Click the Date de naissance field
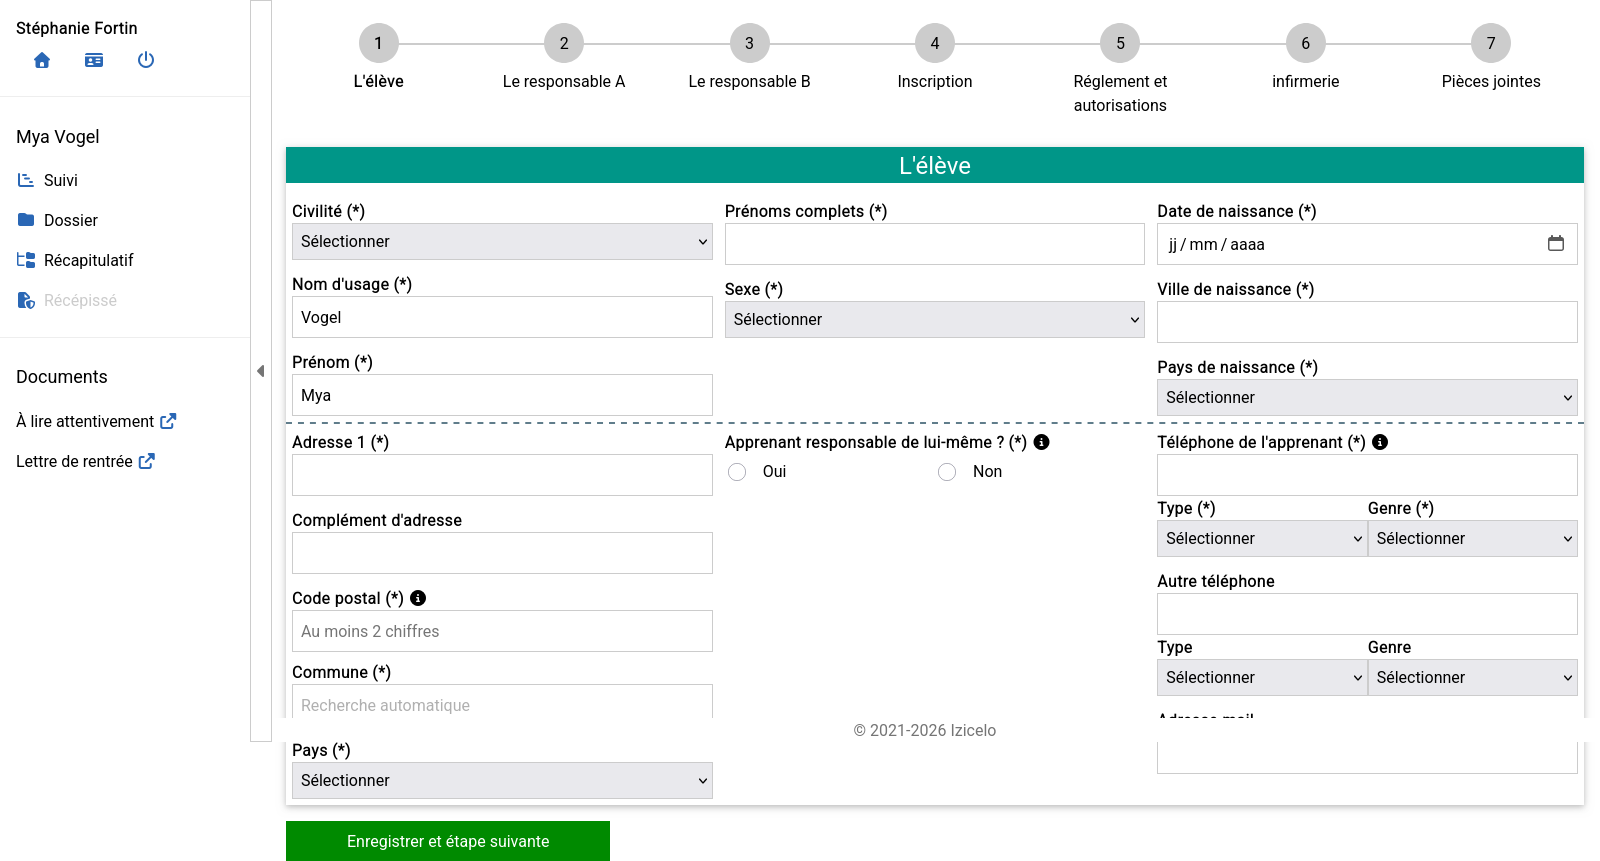 click(x=1367, y=244)
